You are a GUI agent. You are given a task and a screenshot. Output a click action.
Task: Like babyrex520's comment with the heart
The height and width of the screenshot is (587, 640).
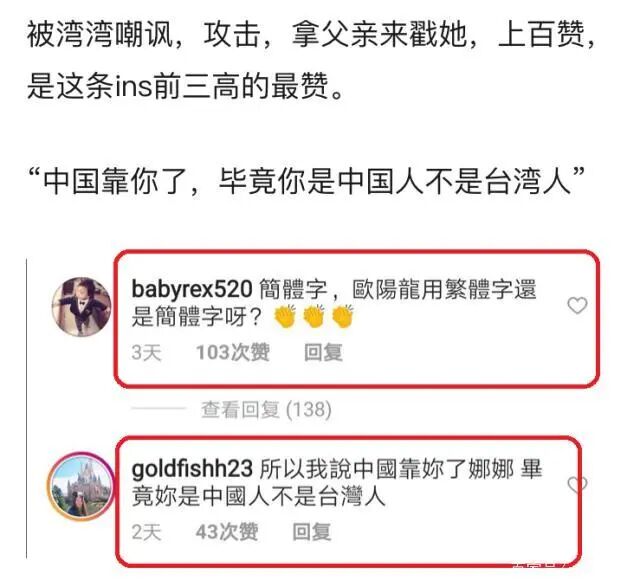[577, 305]
